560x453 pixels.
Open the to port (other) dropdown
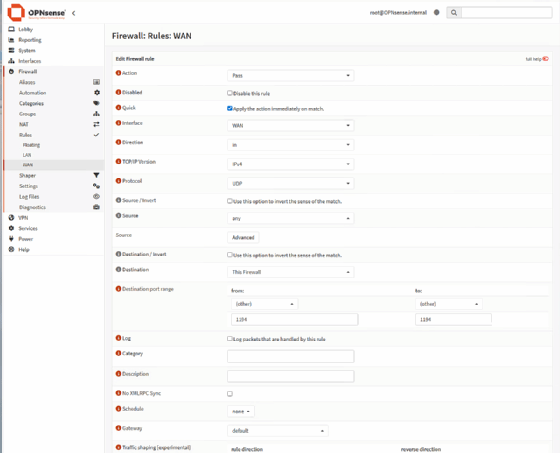(x=449, y=304)
